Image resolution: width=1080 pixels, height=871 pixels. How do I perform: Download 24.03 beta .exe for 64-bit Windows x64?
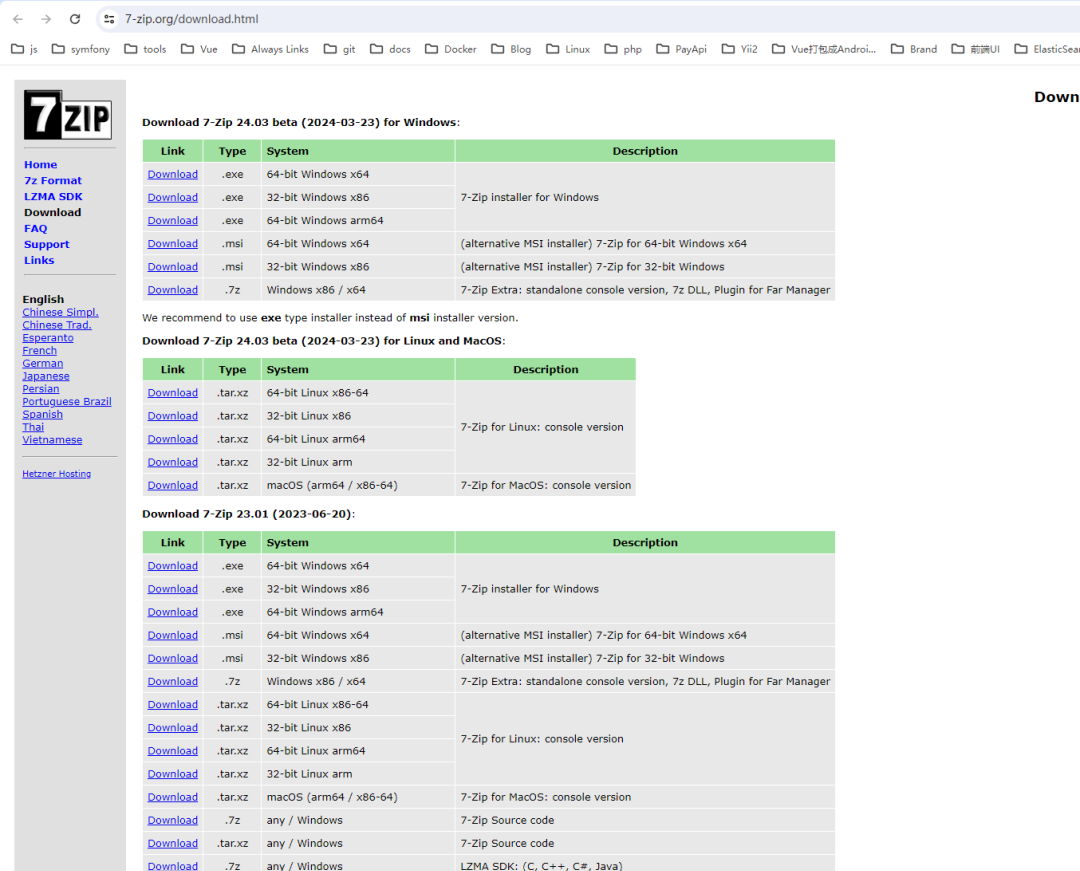tap(173, 174)
